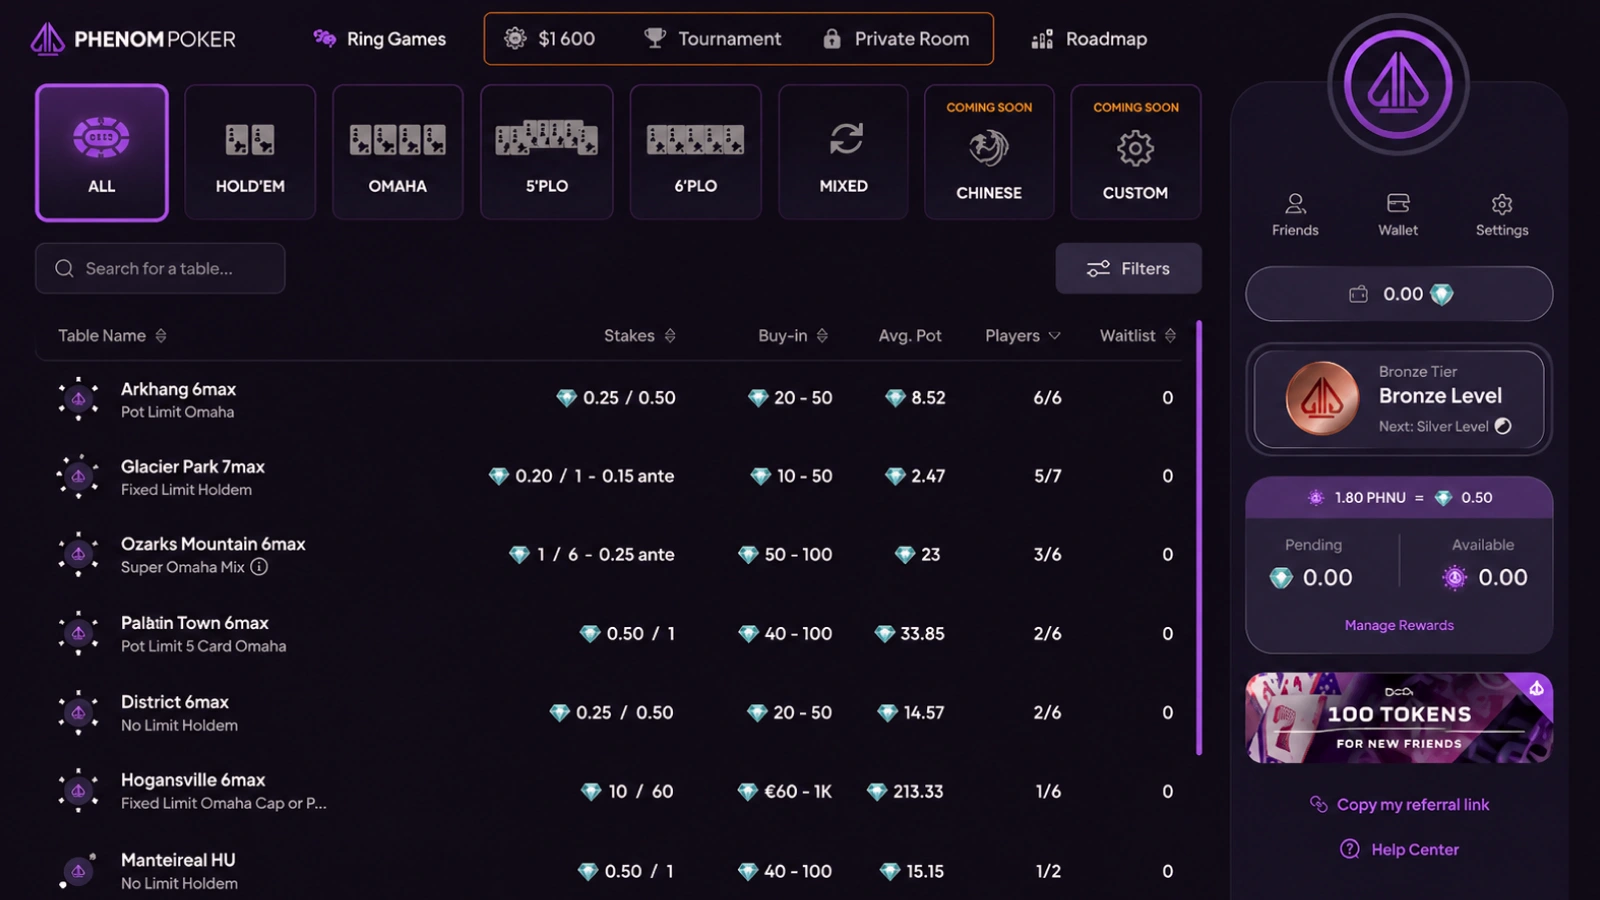Screen dimensions: 1600x900
Task: Sort by Players column chevron
Action: [x=1054, y=336]
